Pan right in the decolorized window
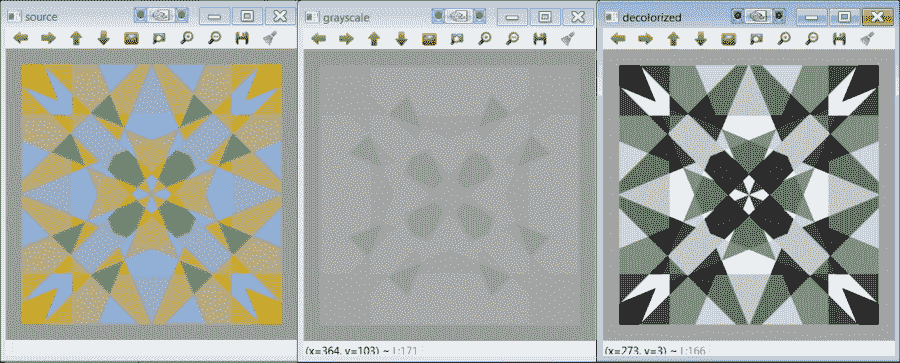Viewport: 900px width, 363px height. [645, 38]
